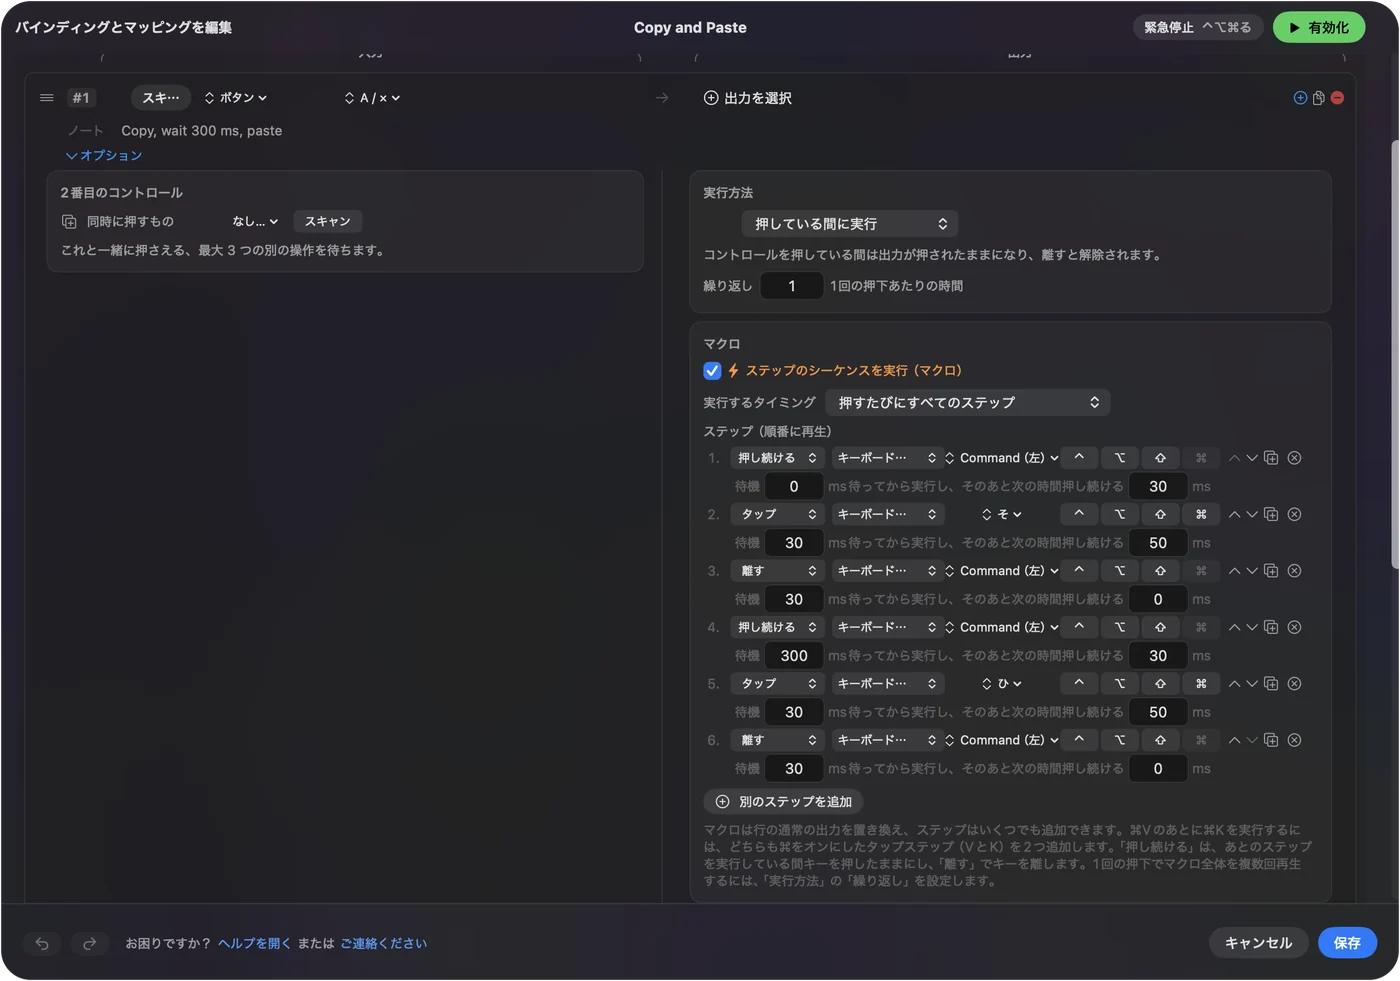This screenshot has width=1400, height=981.
Task: Uncheck ステップのシーケンスを実行 (マクロ) checkbox
Action: click(712, 371)
